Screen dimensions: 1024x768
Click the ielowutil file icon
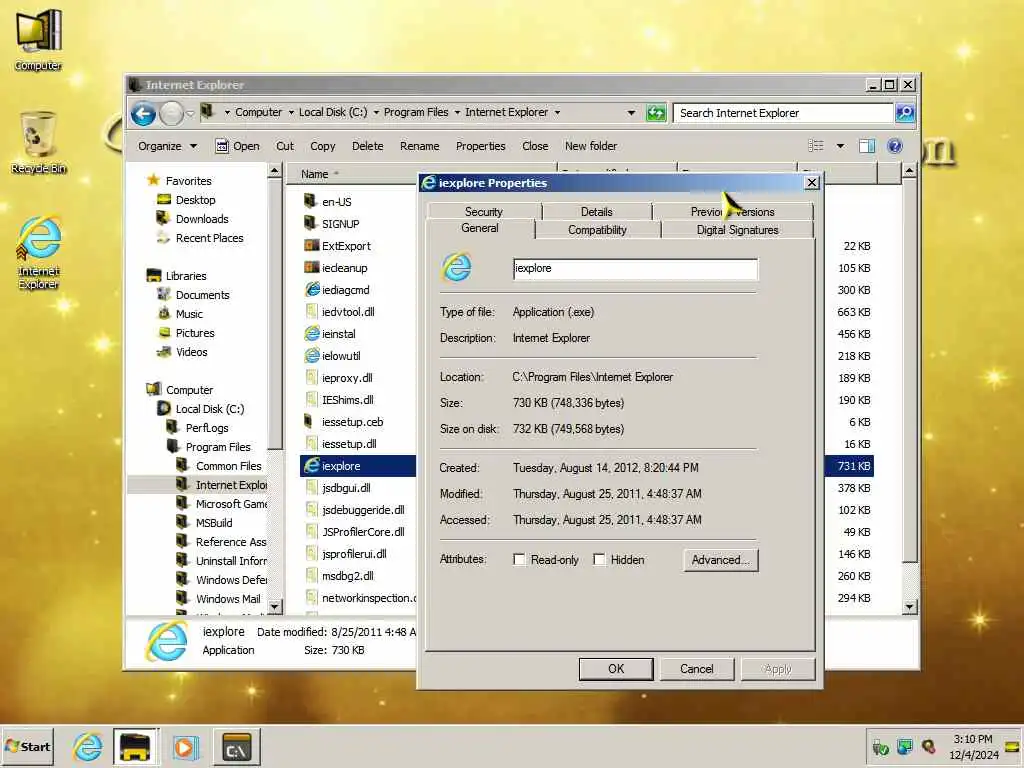click(x=312, y=355)
